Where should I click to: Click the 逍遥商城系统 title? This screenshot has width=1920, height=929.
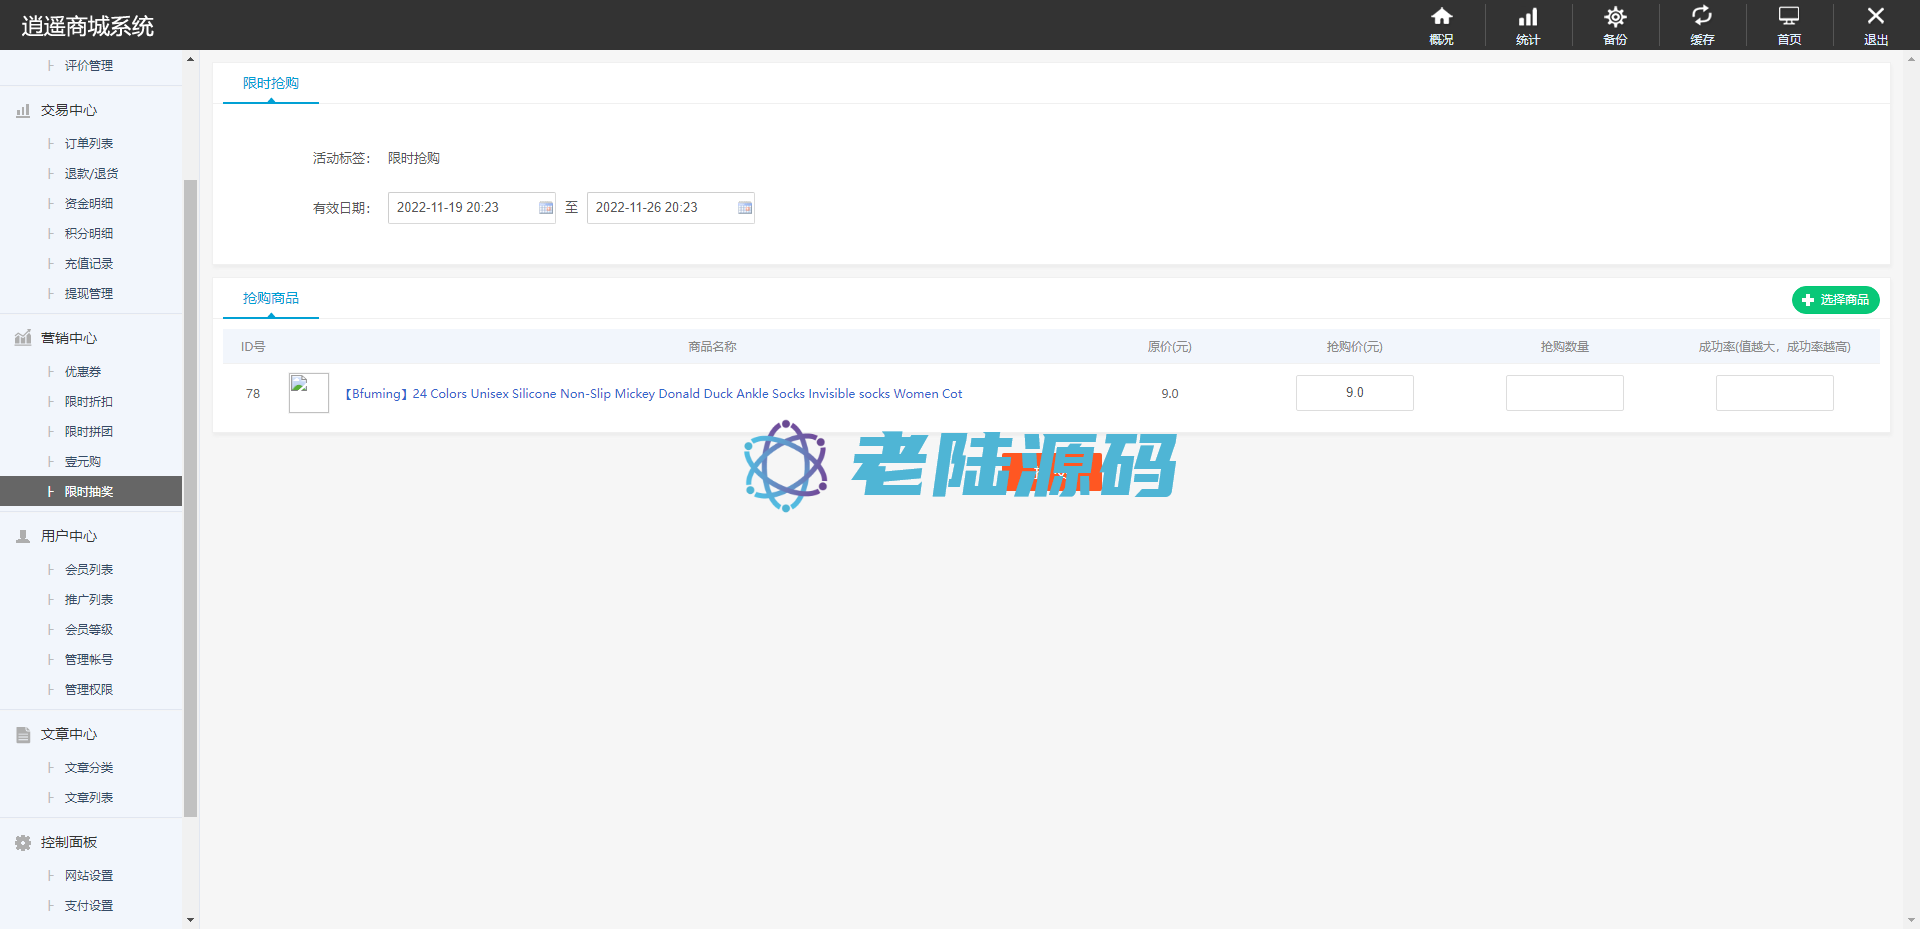(x=88, y=26)
